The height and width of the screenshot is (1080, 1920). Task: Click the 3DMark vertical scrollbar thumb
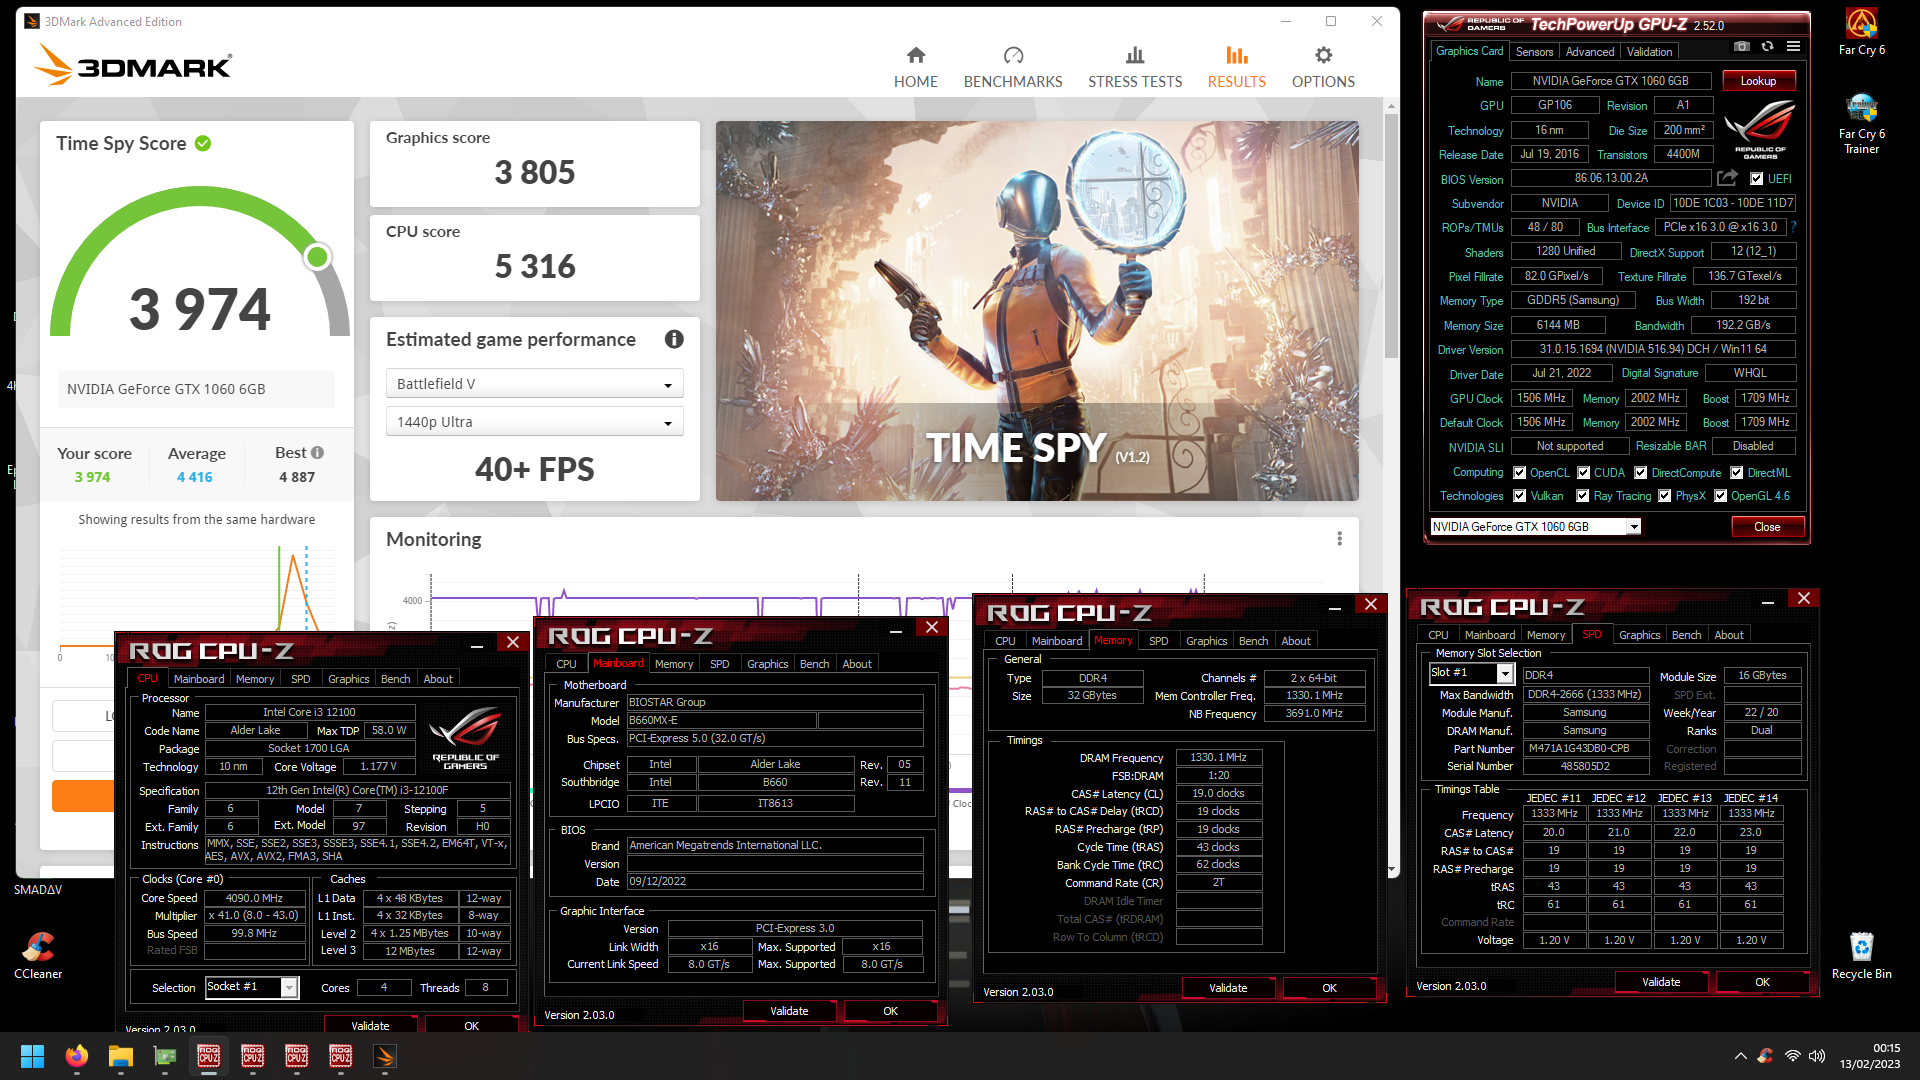click(1391, 235)
